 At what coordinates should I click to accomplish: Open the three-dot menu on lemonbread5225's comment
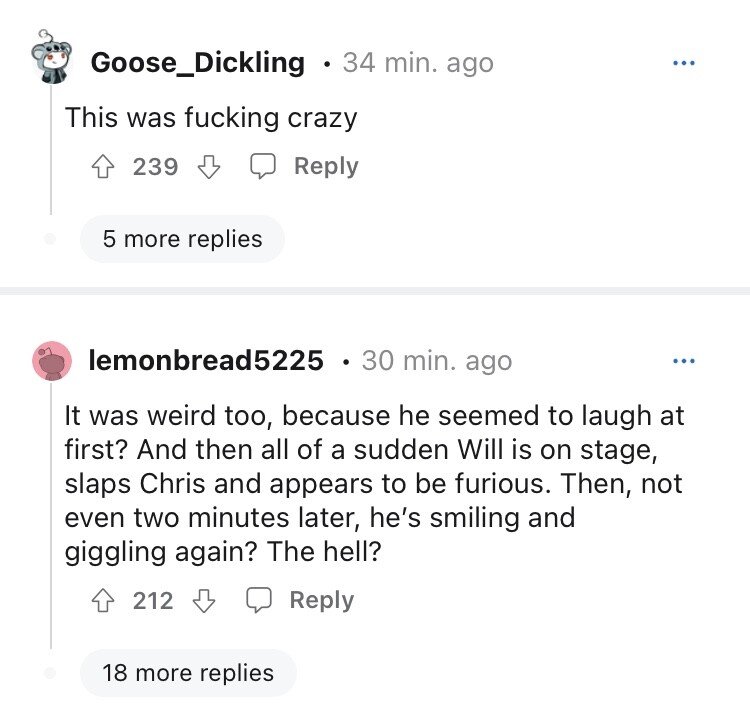pos(684,361)
